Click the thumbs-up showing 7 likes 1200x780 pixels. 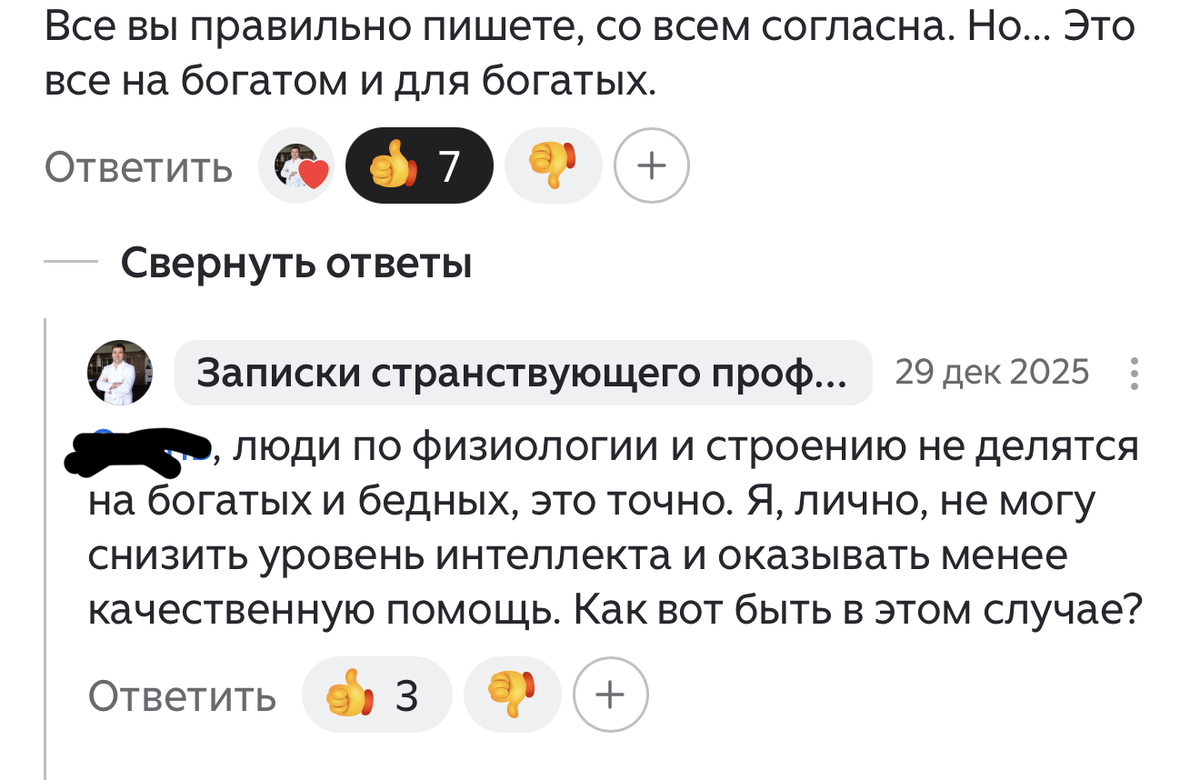[419, 165]
